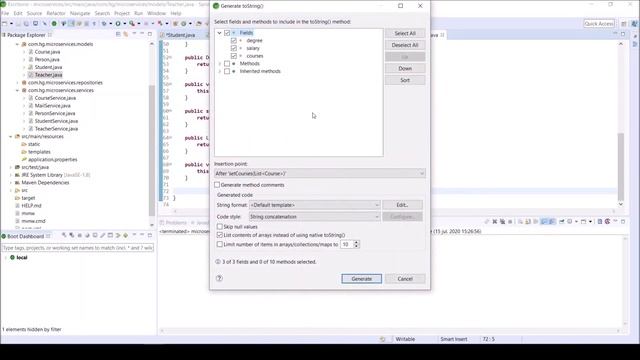Click Open Perspective icon beside Quick Access
Viewport: 640px width, 360px height.
point(624,24)
